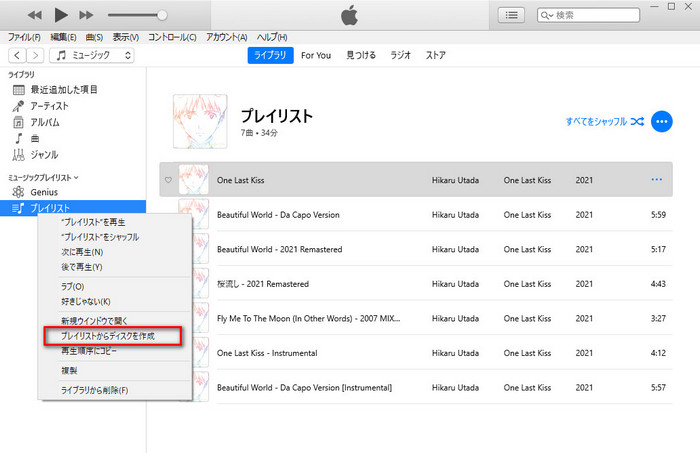
Task: Switch to the ストア tab
Action: click(x=436, y=55)
